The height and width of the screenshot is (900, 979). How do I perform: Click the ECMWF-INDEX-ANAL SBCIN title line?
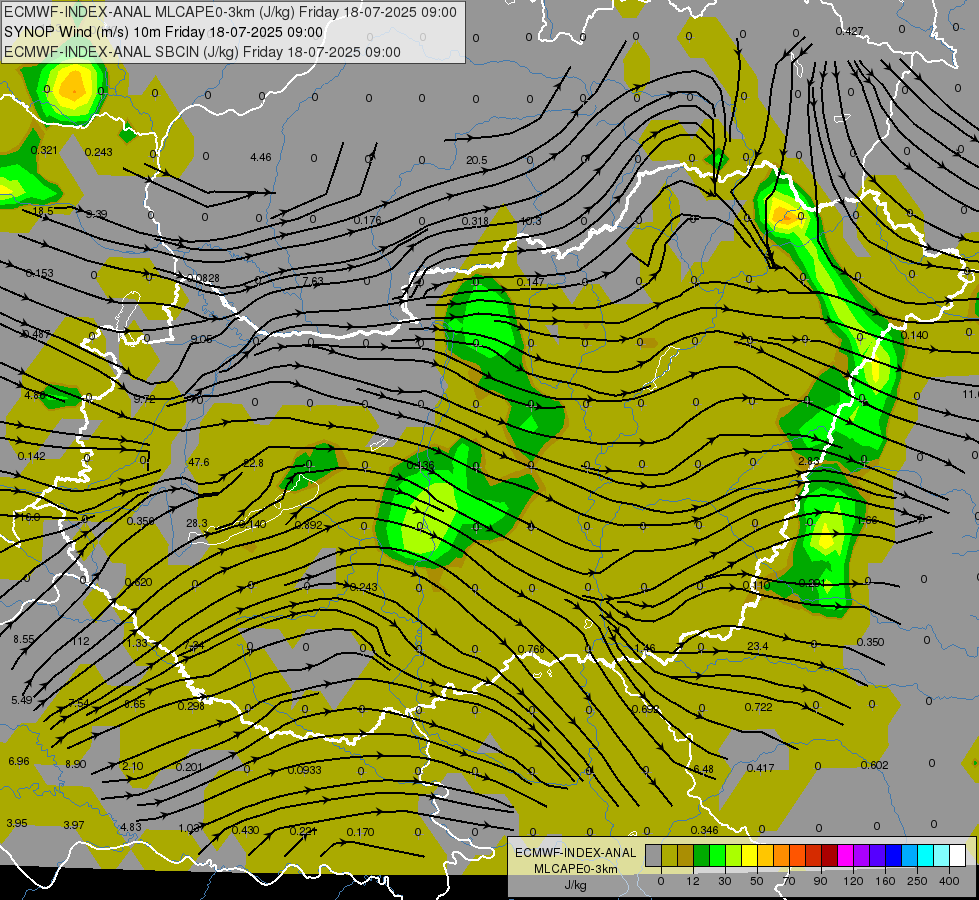click(x=202, y=52)
